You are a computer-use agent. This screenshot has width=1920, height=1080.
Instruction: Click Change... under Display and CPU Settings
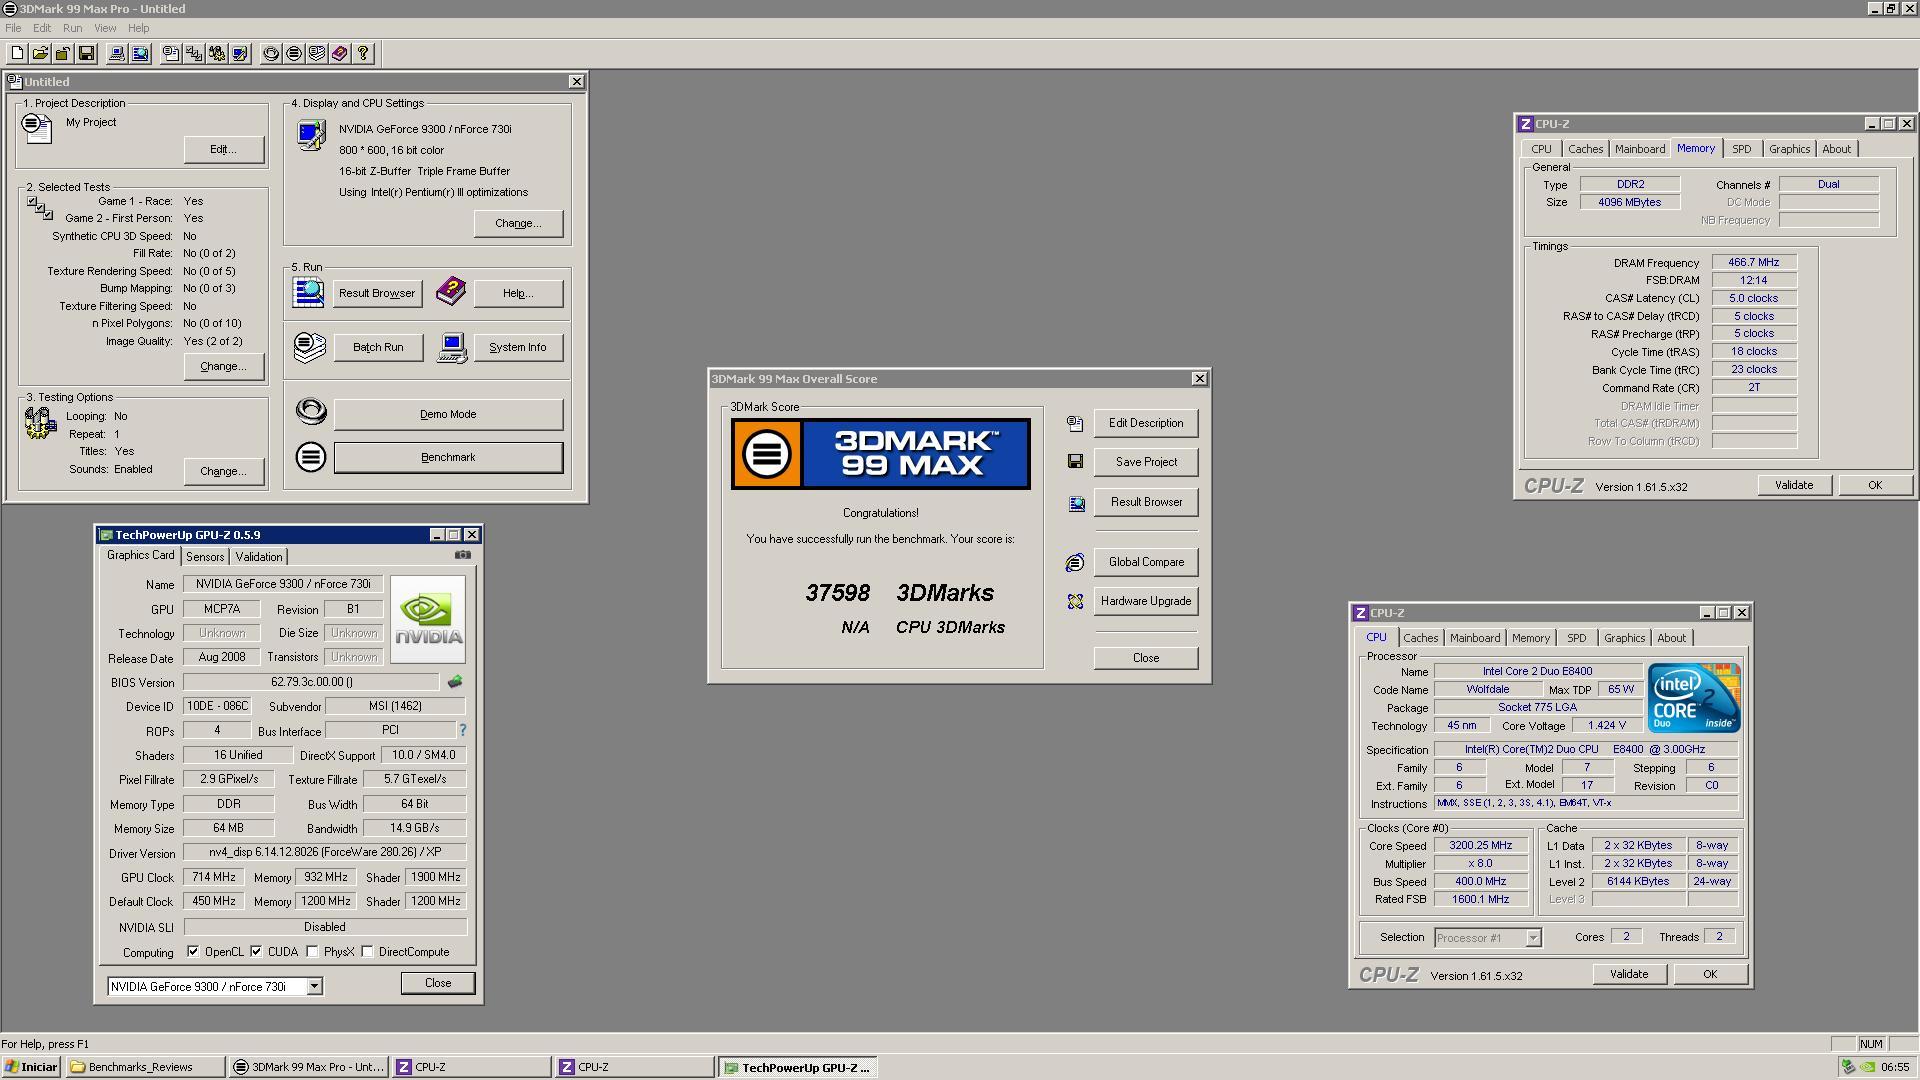coord(518,224)
